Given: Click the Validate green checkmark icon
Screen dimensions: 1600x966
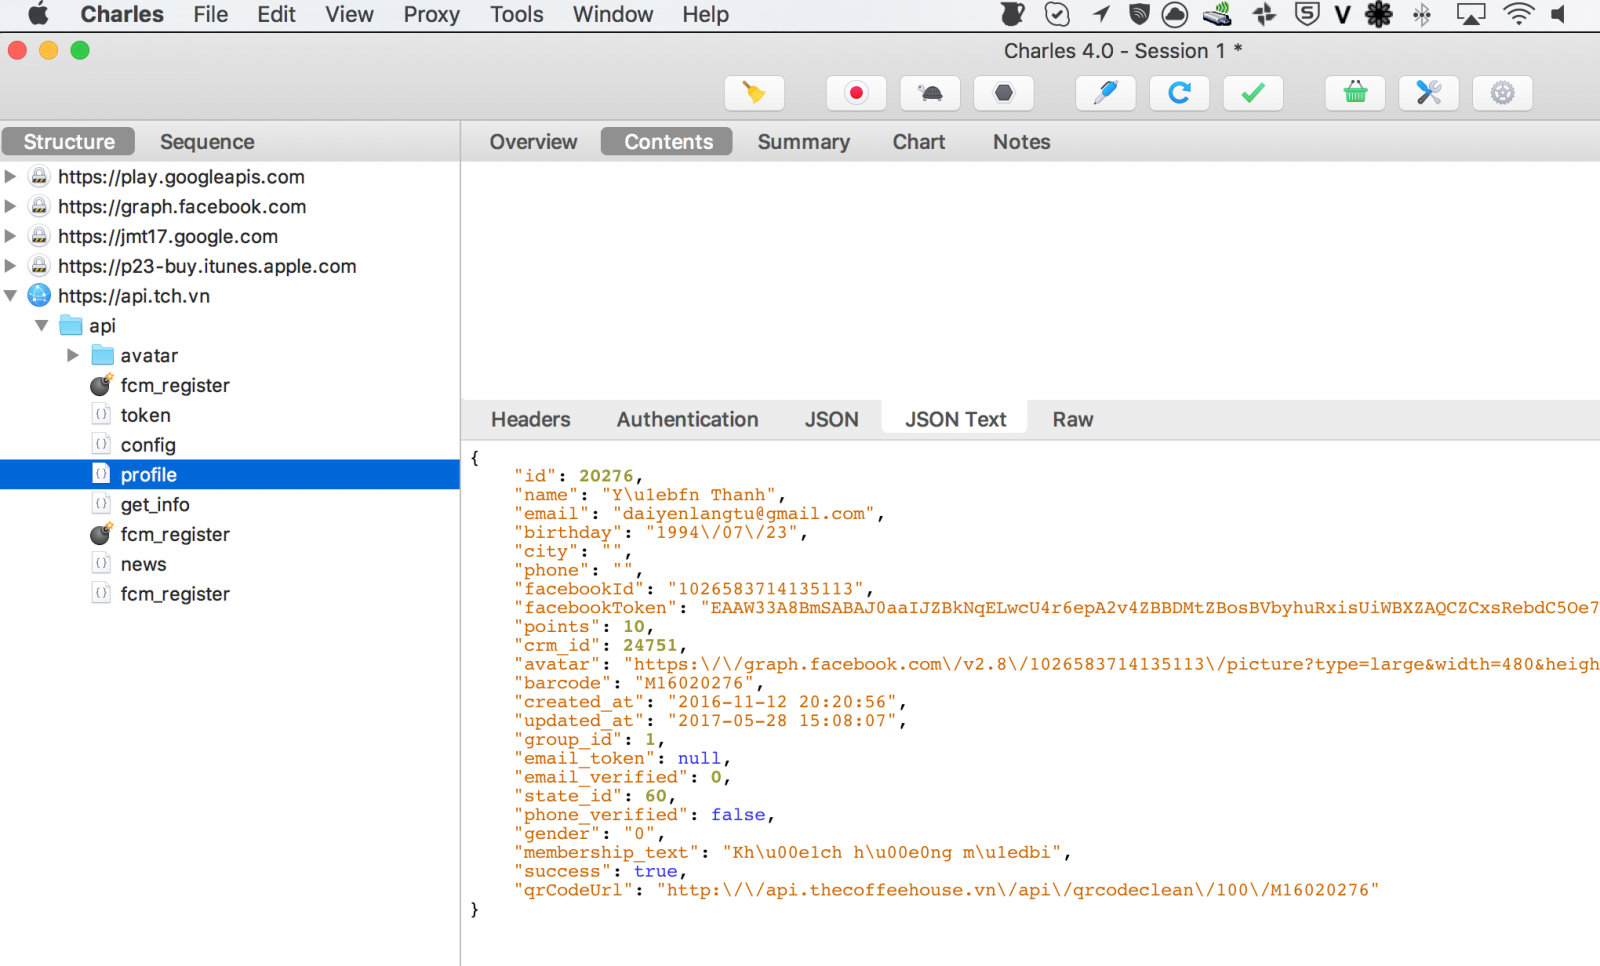Looking at the screenshot, I should [x=1253, y=93].
